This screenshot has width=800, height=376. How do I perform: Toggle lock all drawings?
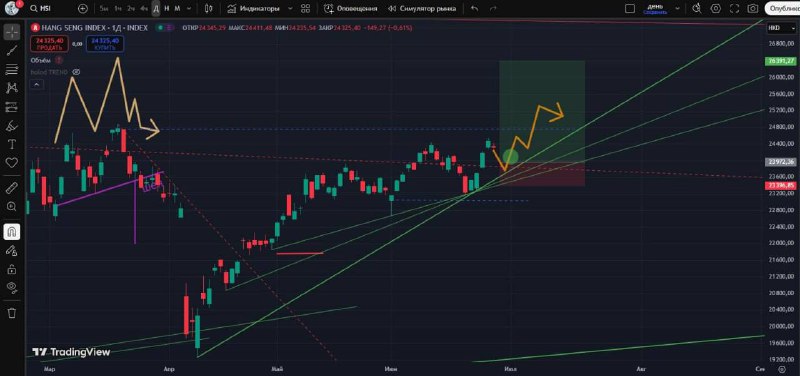[11, 269]
